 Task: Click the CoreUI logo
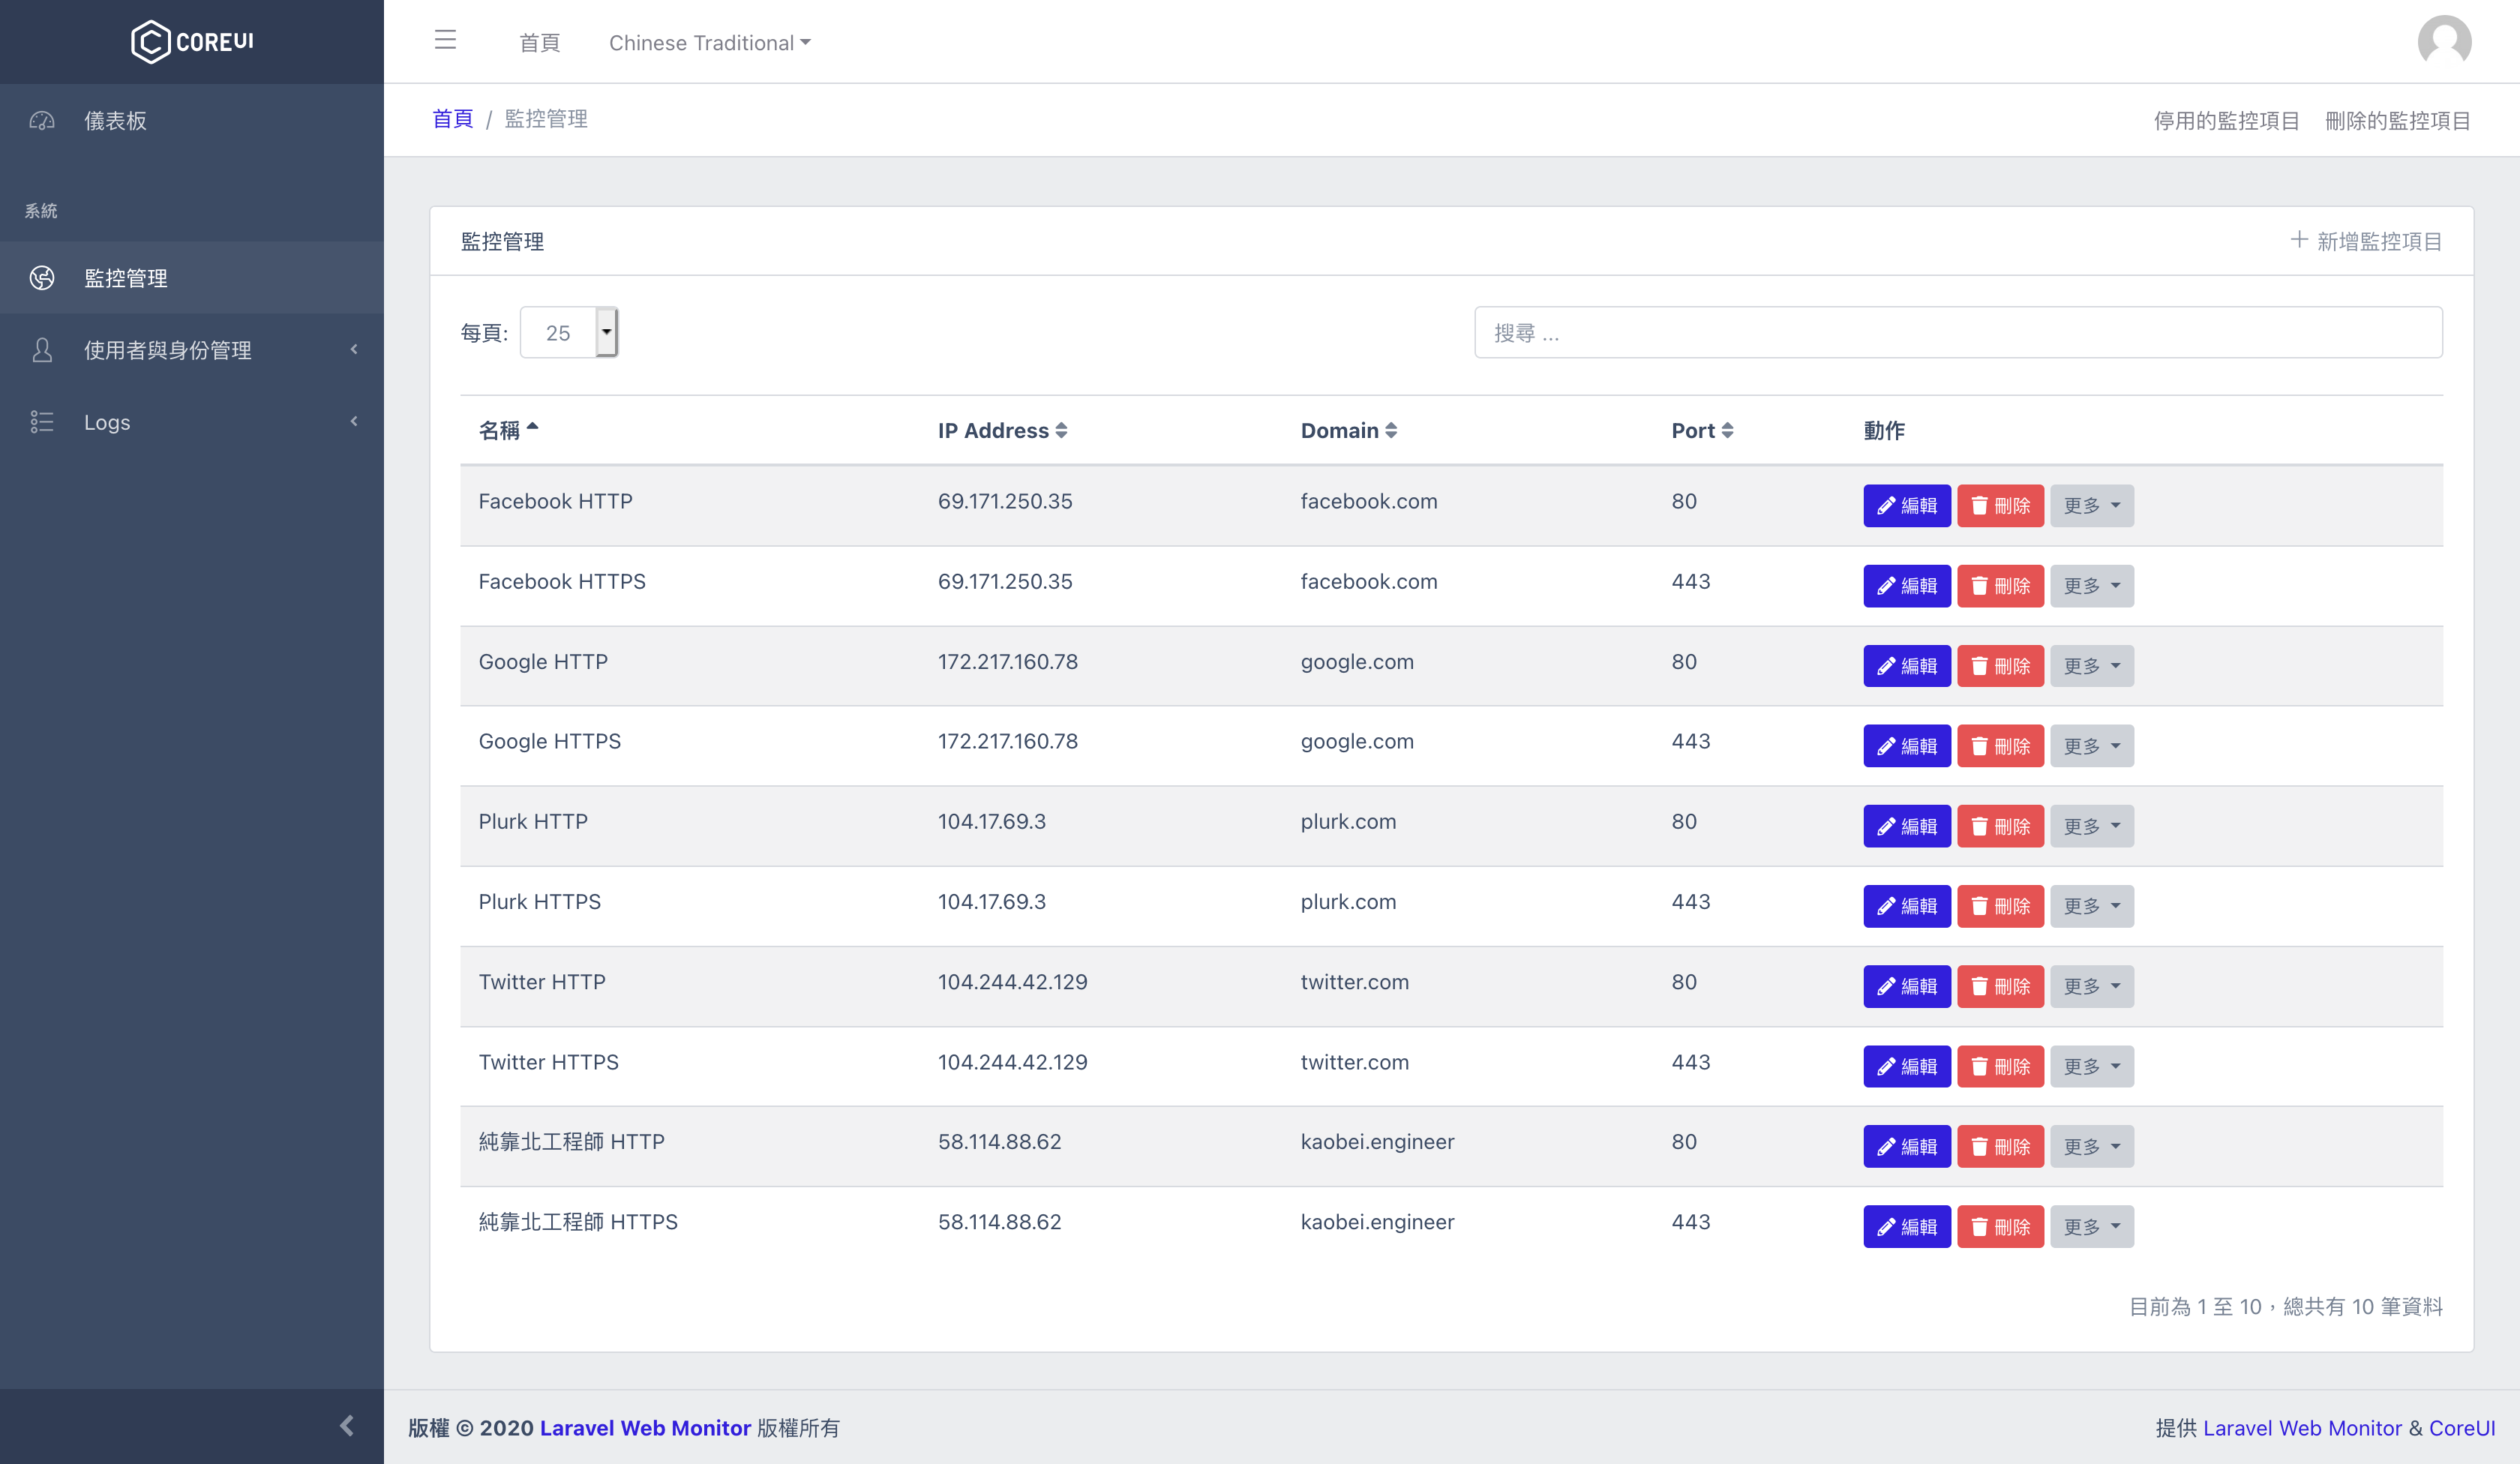pos(192,42)
